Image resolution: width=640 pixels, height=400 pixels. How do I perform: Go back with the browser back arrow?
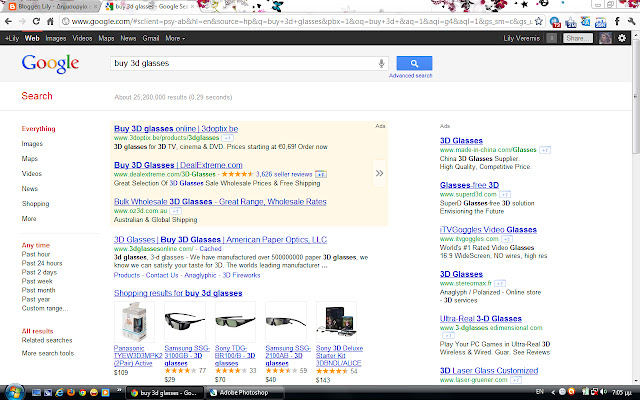[x=8, y=21]
